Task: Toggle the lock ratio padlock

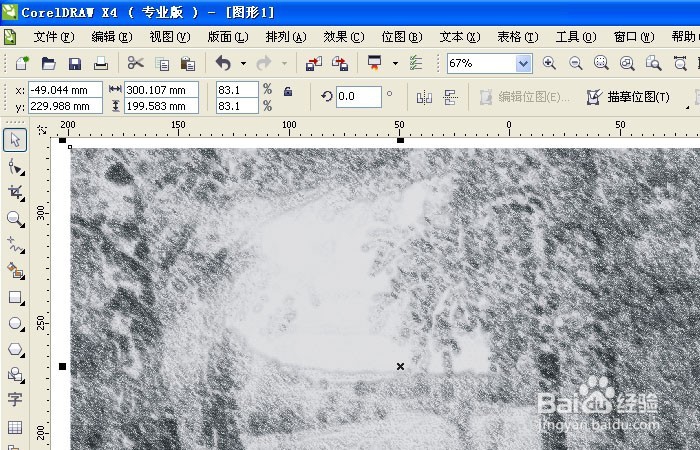Action: click(288, 92)
